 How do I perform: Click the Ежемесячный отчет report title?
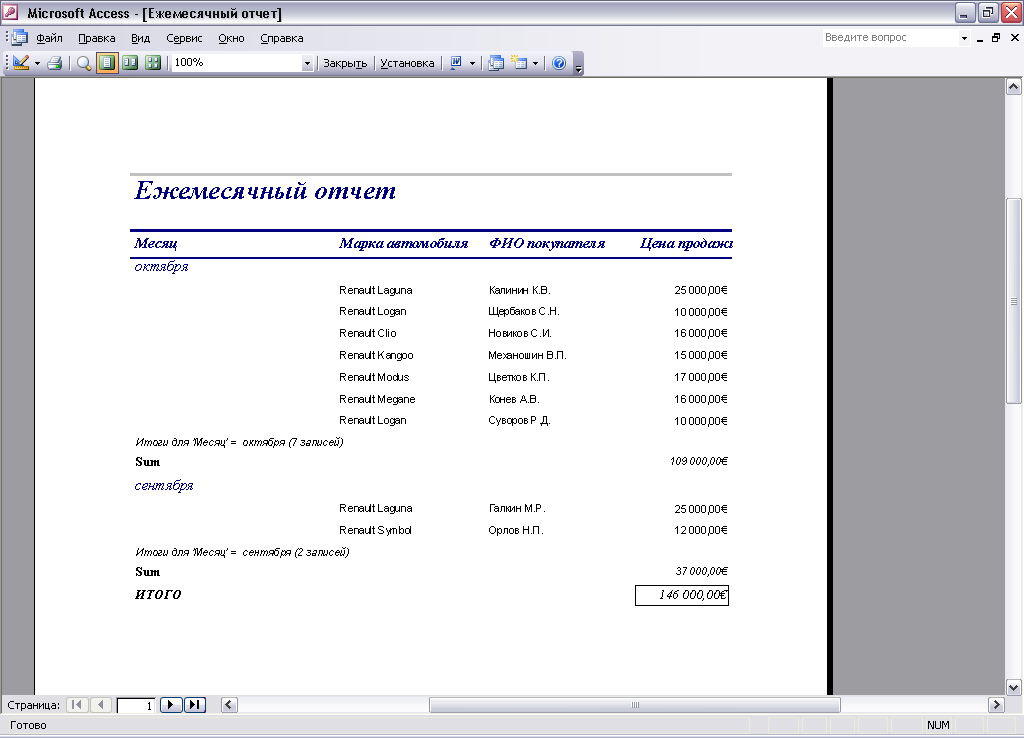[x=264, y=191]
